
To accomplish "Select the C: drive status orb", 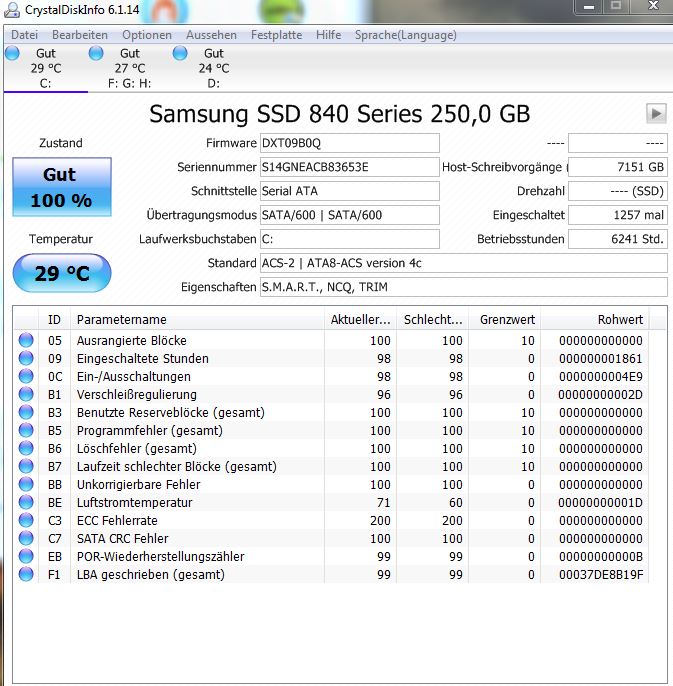I will [x=12, y=53].
